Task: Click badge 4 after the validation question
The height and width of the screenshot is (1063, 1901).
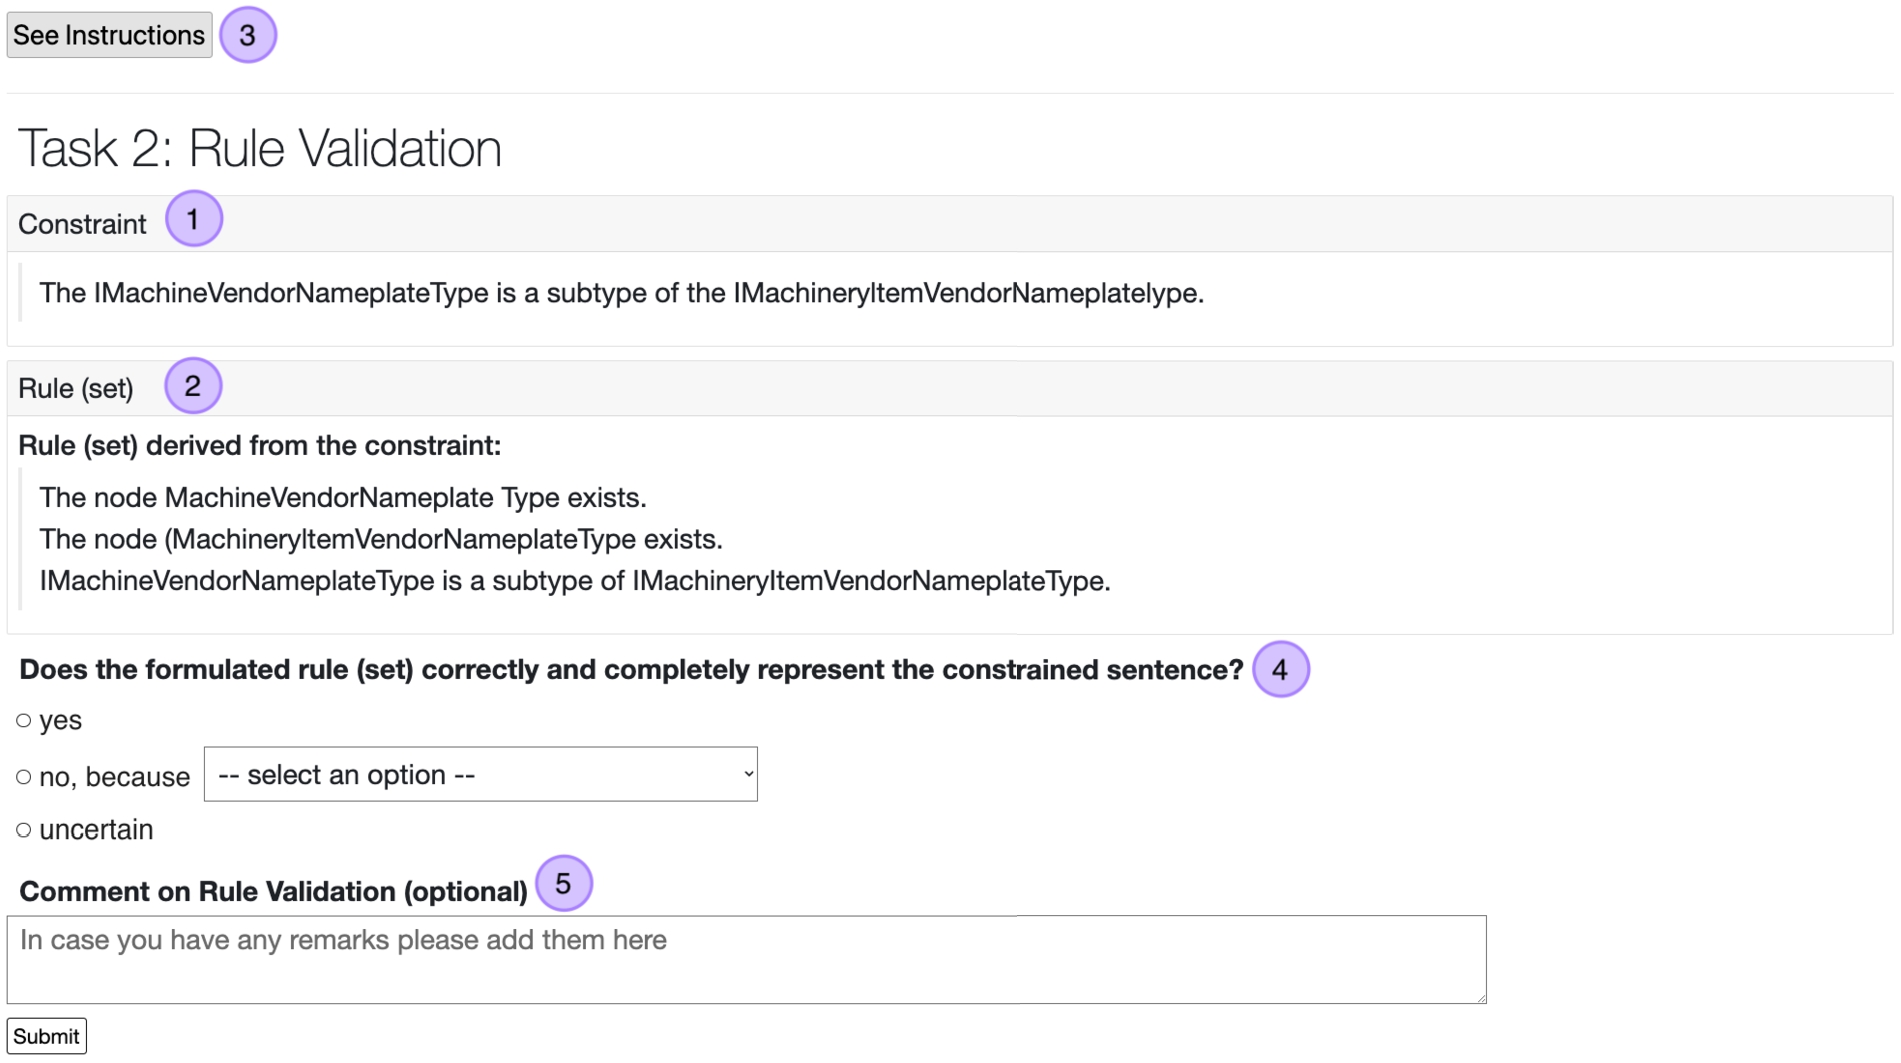Action: click(x=1280, y=669)
